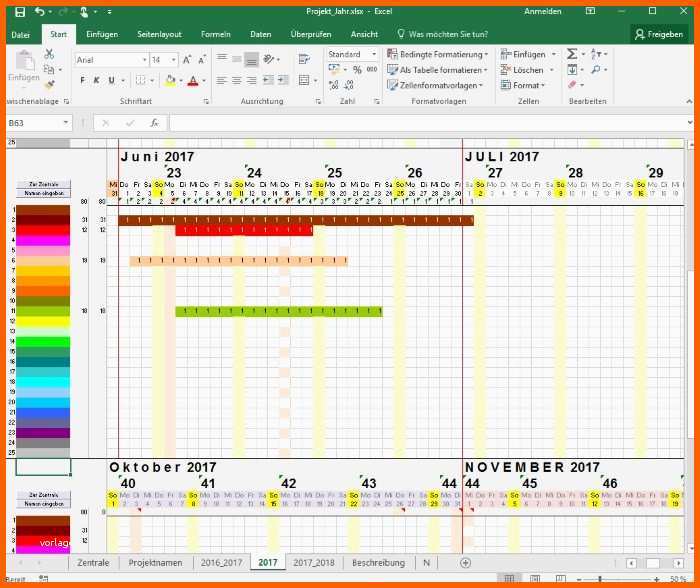The image size is (700, 588).
Task: Toggle top vertical alignment
Action: click(221, 58)
